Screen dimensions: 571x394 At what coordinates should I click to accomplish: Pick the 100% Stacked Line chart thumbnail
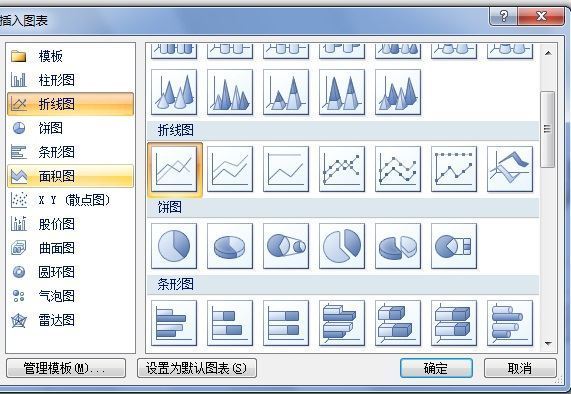pos(286,169)
